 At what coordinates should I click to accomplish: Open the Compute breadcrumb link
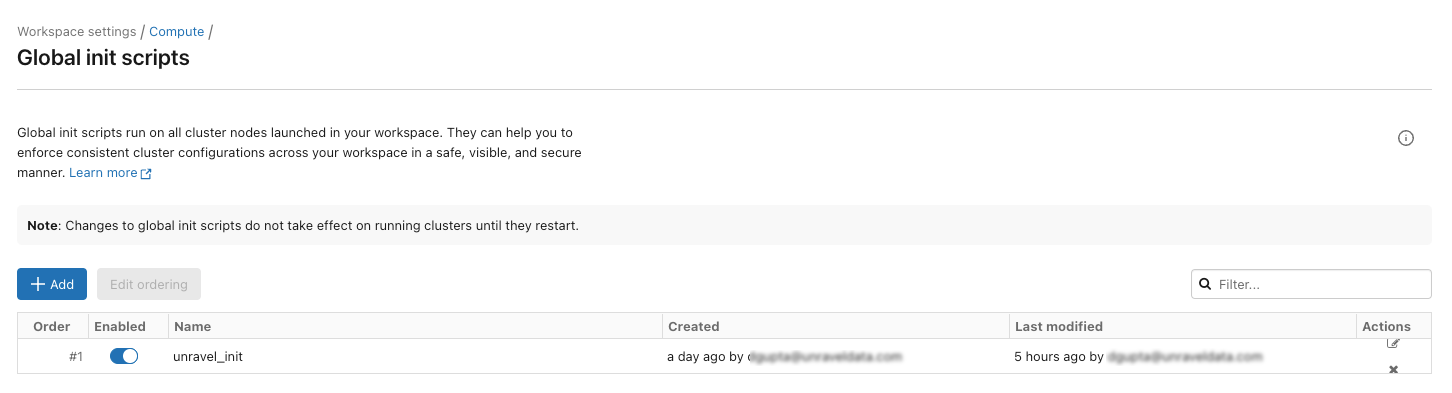point(176,32)
